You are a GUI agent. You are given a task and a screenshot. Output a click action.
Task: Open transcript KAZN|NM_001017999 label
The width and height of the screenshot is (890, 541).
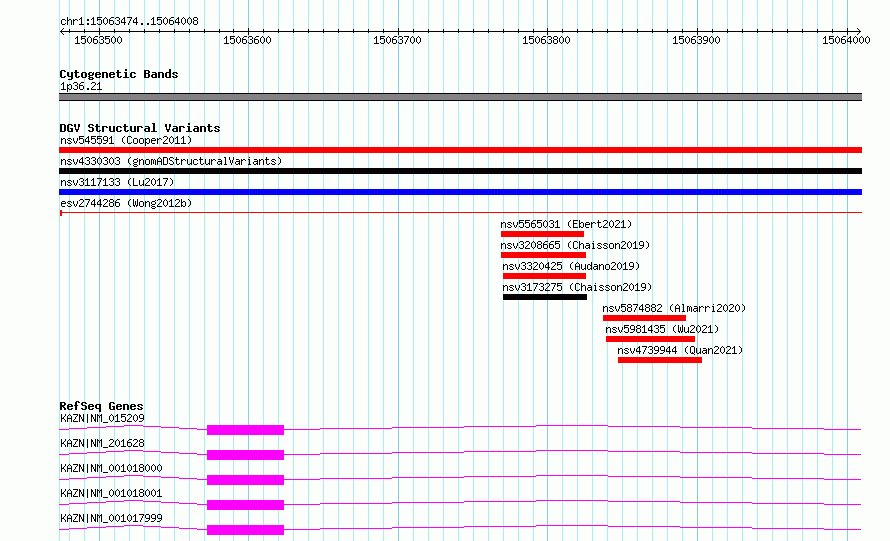coord(111,518)
